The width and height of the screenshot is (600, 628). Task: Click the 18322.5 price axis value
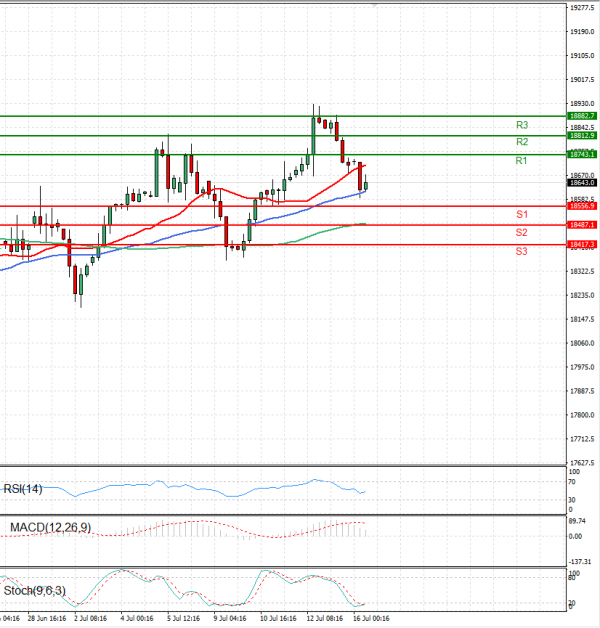coord(582,272)
